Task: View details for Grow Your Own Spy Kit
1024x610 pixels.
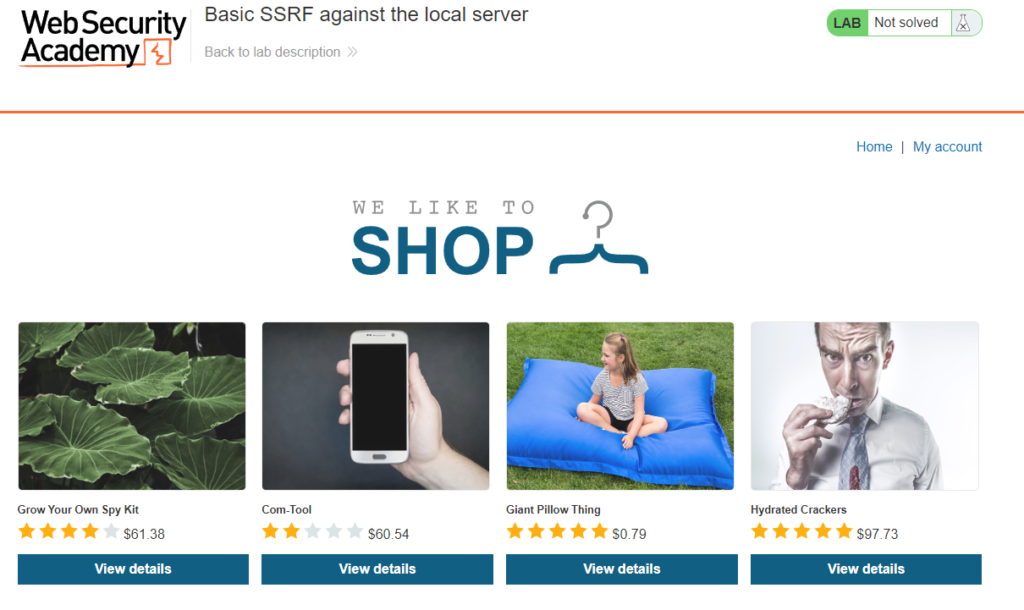Action: tap(133, 569)
